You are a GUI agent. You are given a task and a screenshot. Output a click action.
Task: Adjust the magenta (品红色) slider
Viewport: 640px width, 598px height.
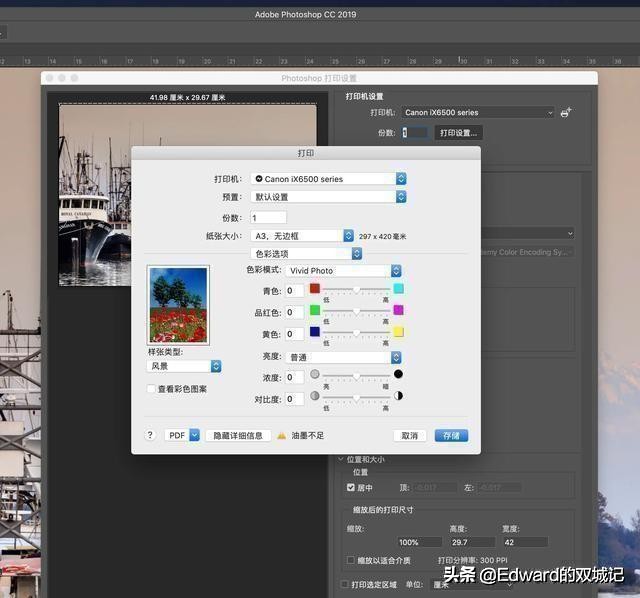(356, 311)
